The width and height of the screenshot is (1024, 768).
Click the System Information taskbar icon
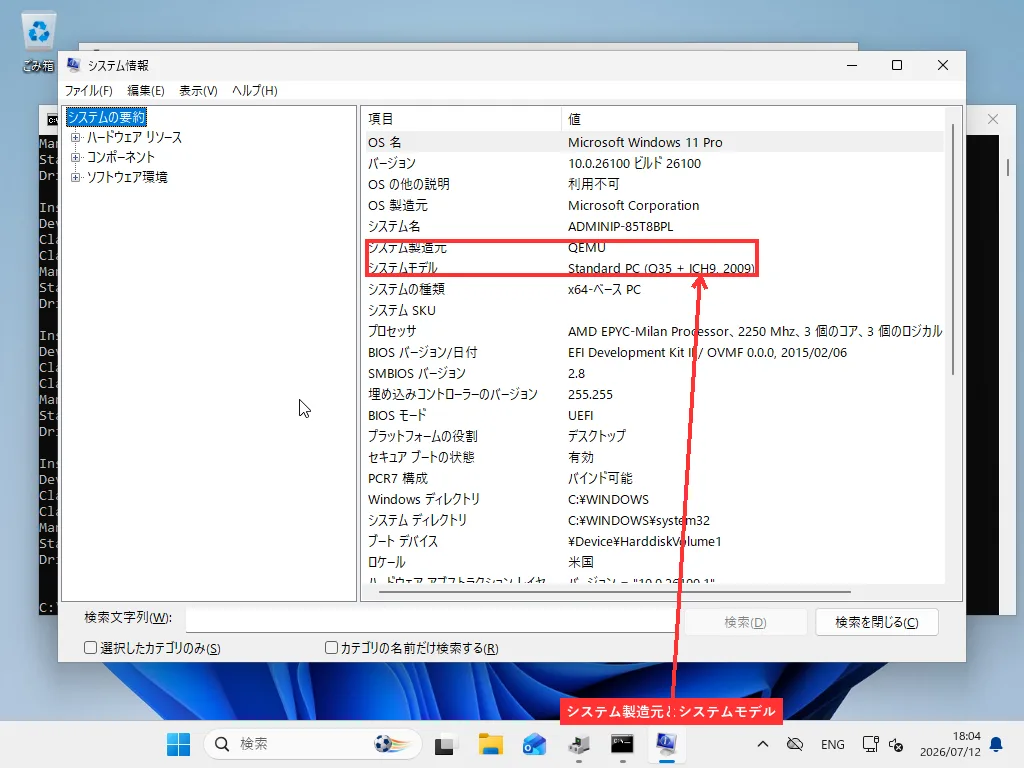(666, 744)
